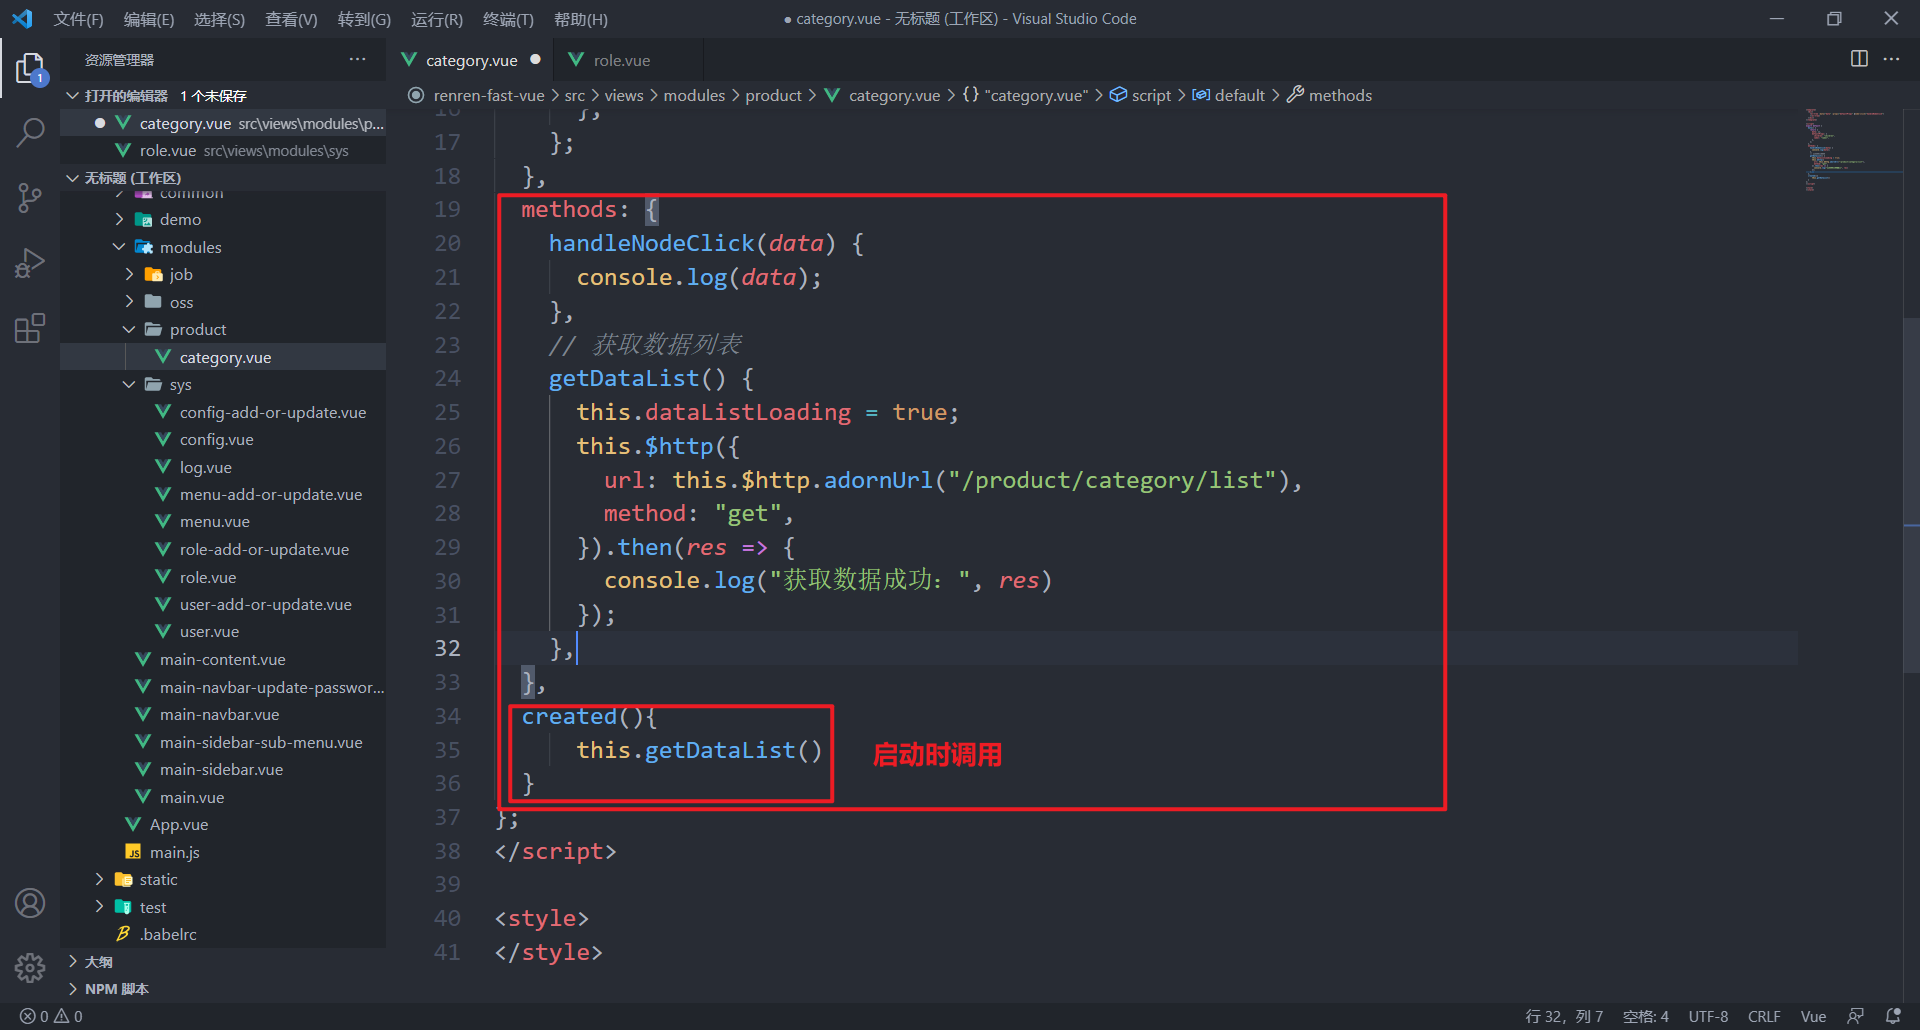The width and height of the screenshot is (1920, 1030).
Task: Open editor more actions ellipsis
Action: coord(1891,59)
